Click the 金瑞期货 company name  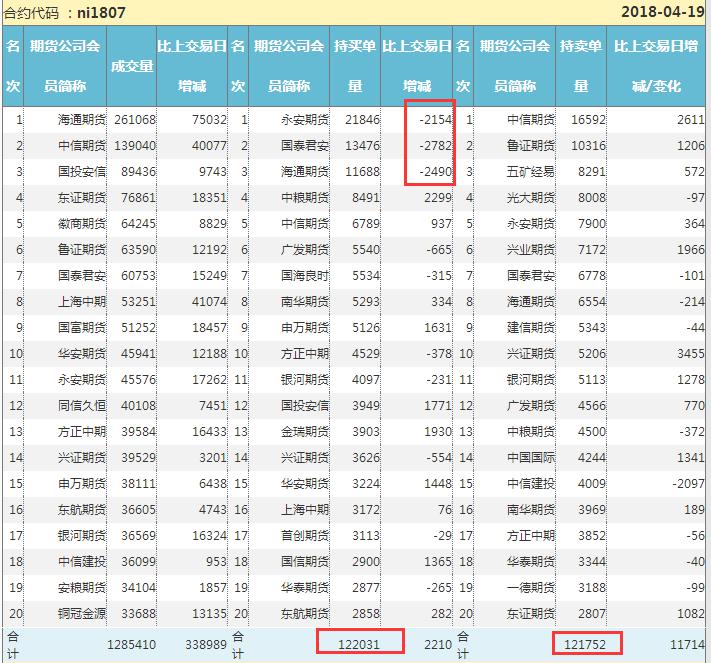(305, 432)
